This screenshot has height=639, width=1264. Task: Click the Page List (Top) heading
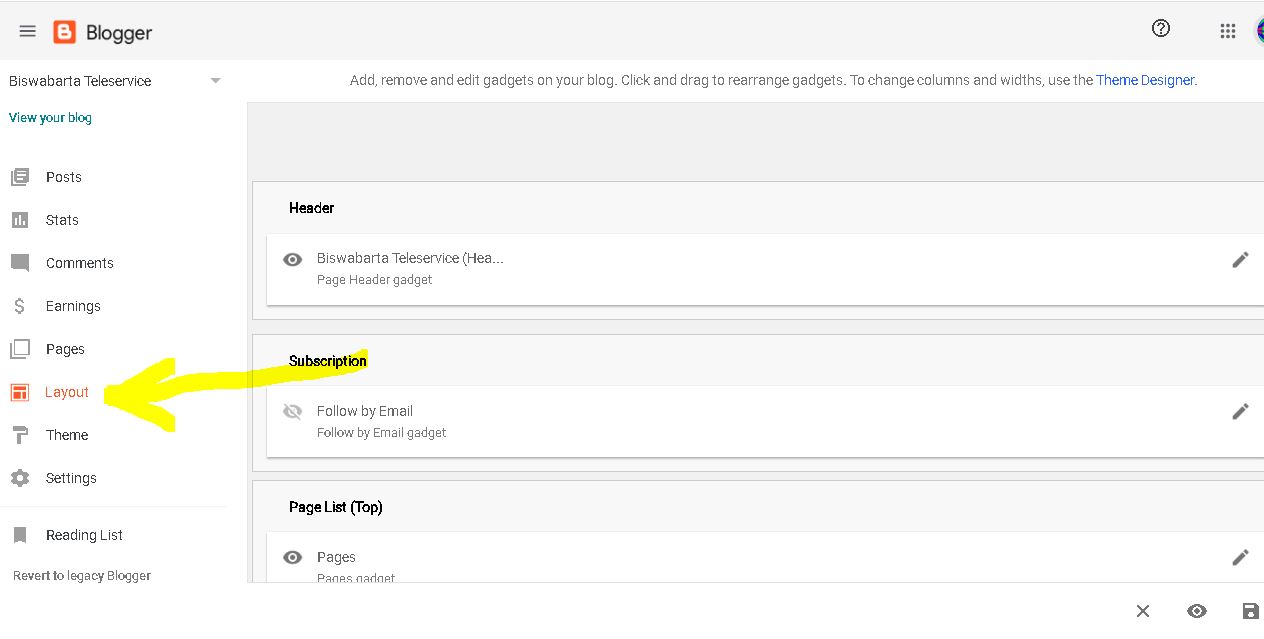336,507
